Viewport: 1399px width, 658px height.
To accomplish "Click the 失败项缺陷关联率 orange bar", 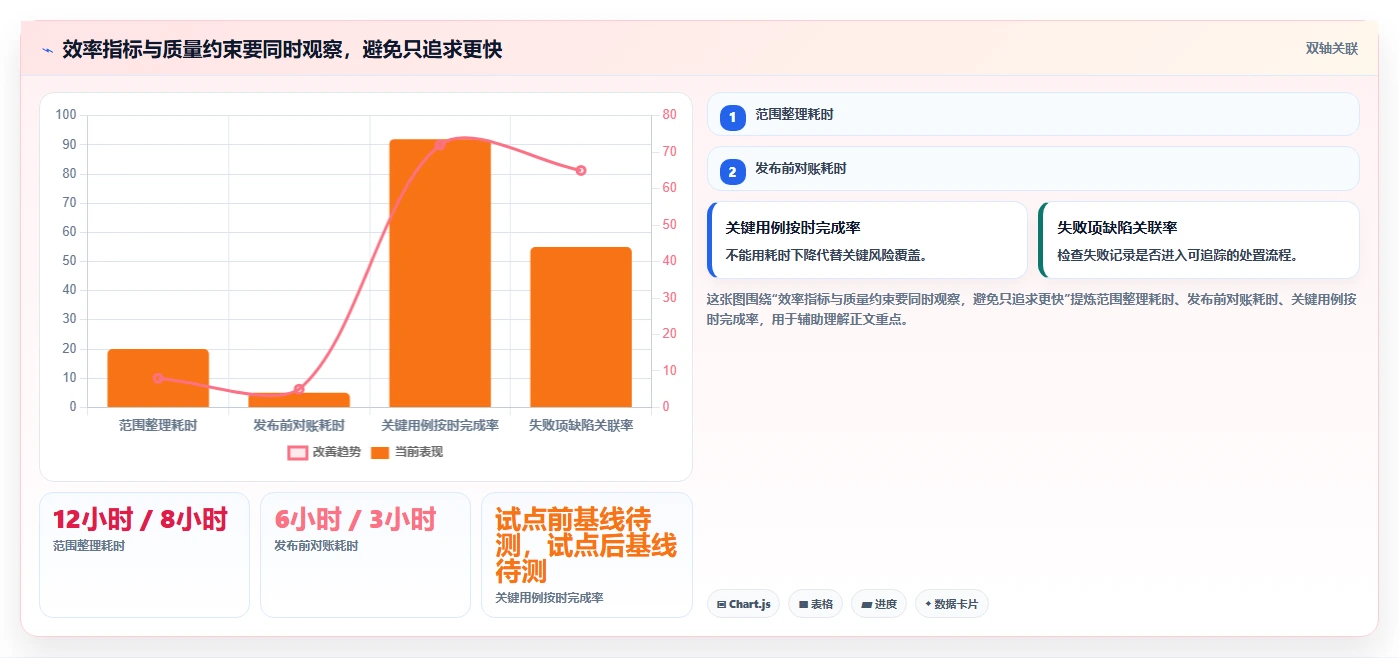I will pos(581,327).
